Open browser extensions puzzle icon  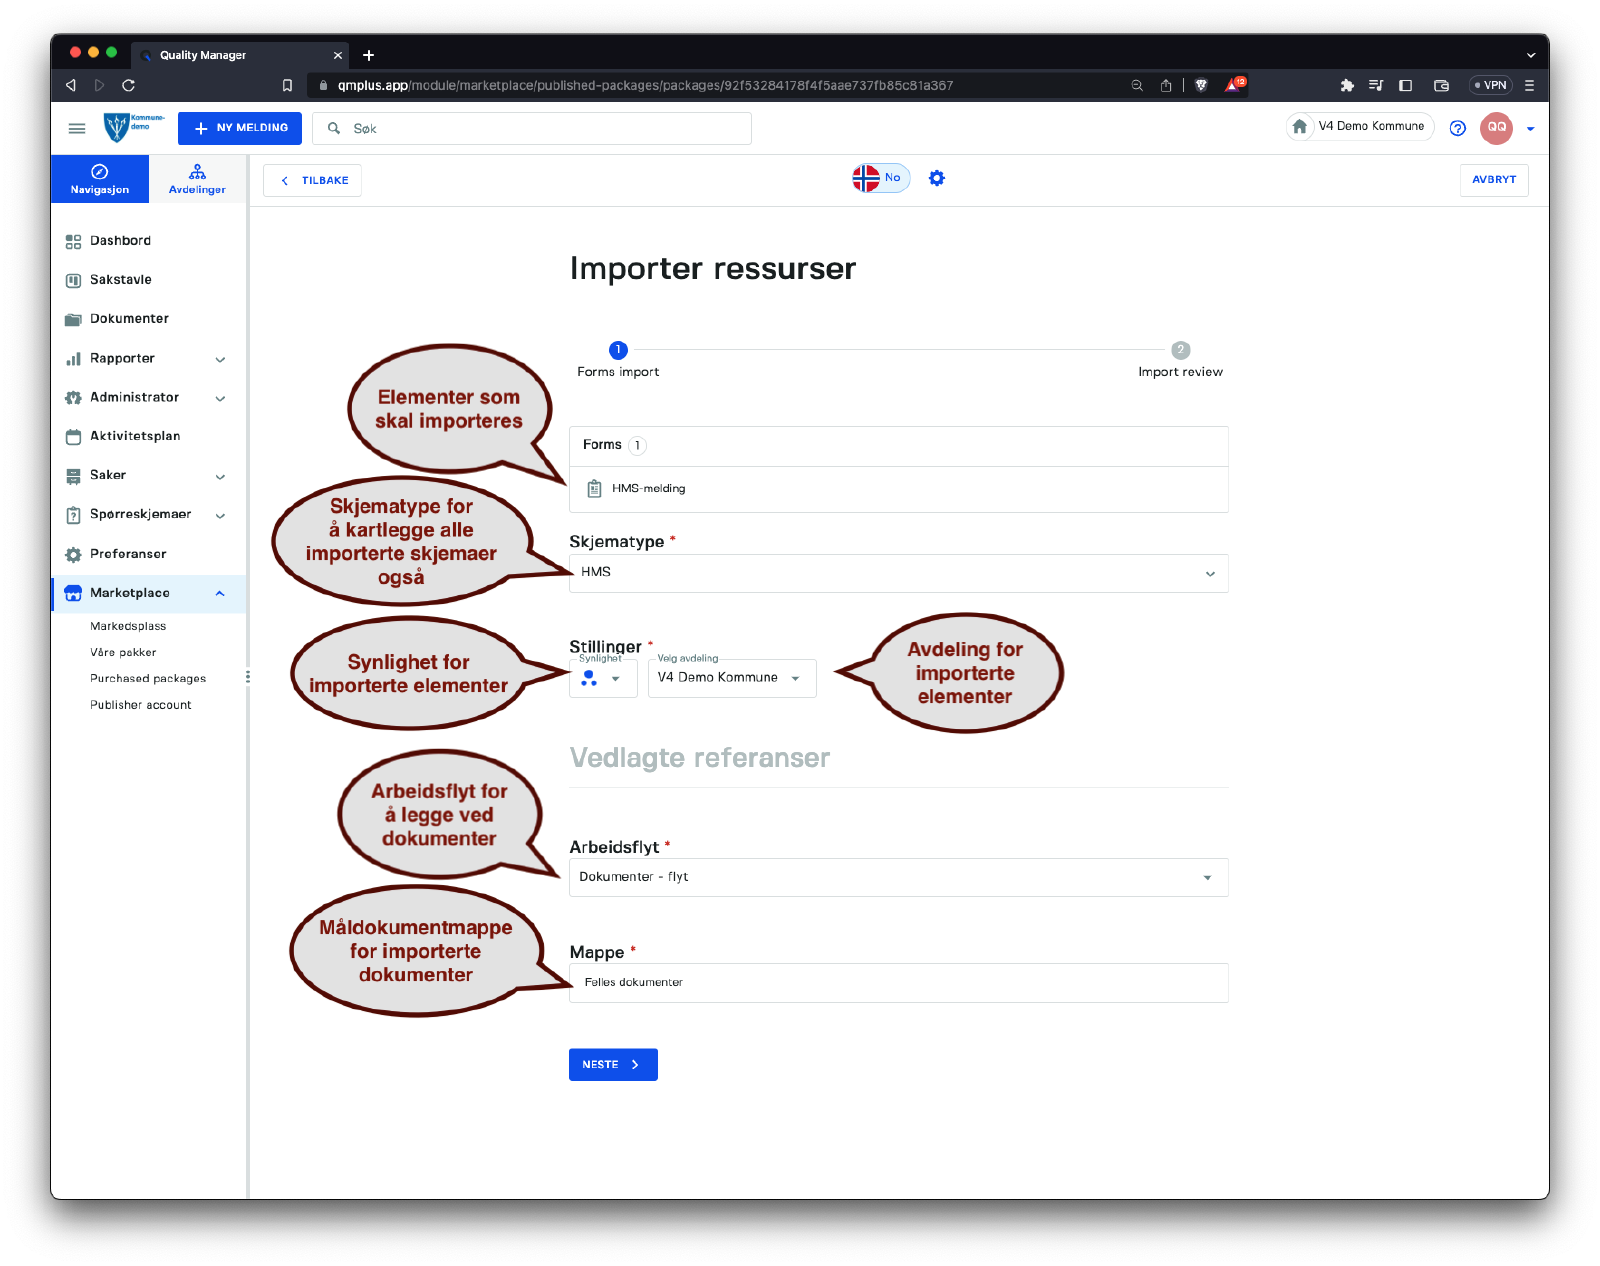pyautogui.click(x=1346, y=85)
